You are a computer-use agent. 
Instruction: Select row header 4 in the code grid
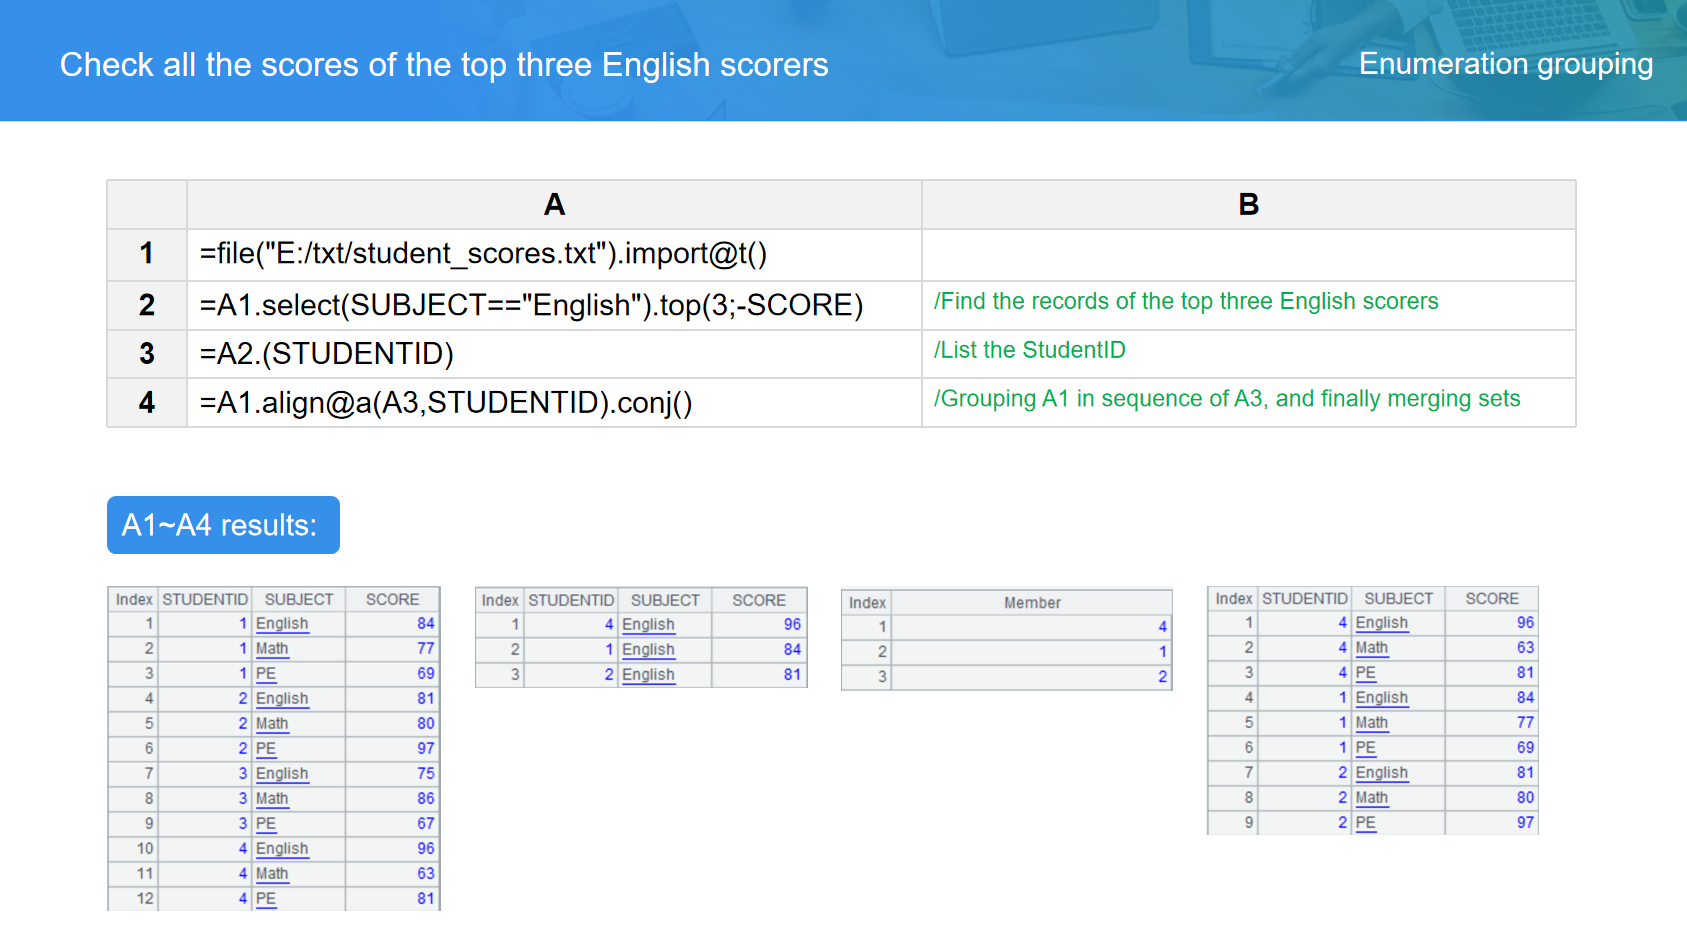(x=147, y=403)
